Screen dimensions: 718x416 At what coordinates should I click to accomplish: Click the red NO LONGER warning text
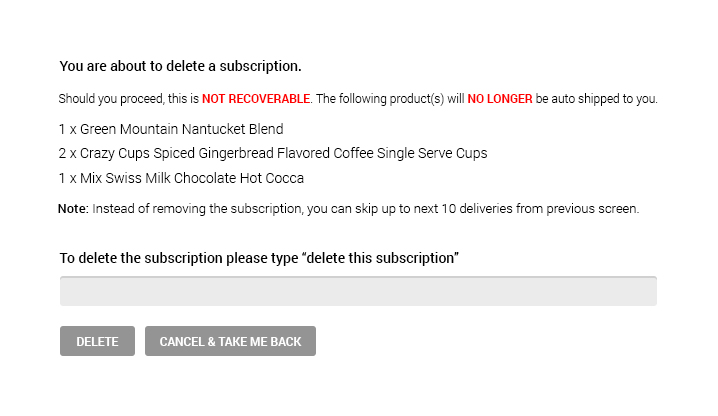tap(500, 99)
